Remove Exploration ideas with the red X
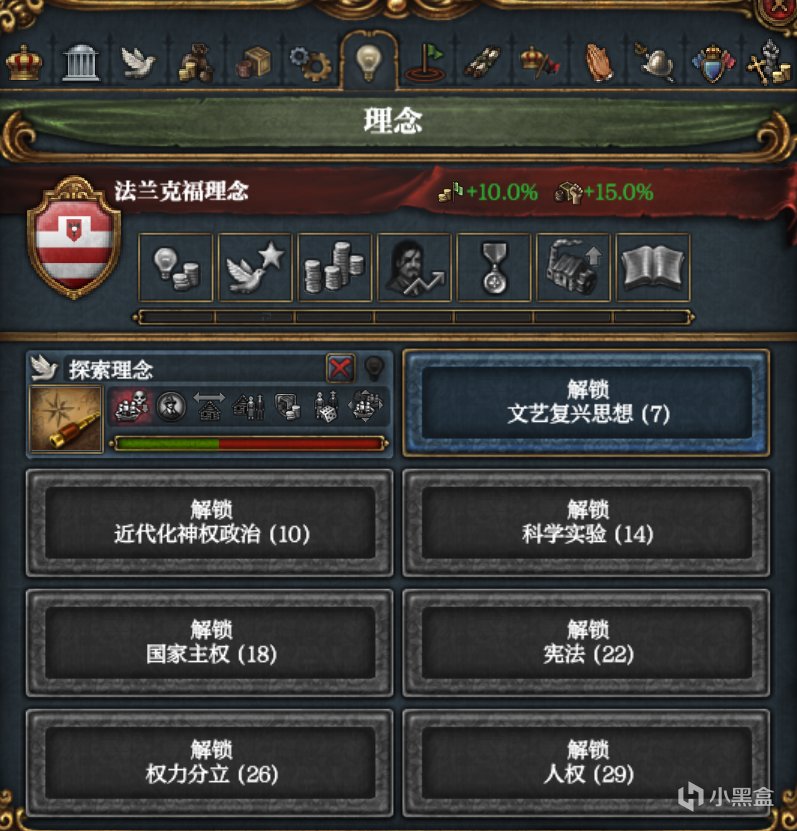The width and height of the screenshot is (797, 831). pos(340,367)
